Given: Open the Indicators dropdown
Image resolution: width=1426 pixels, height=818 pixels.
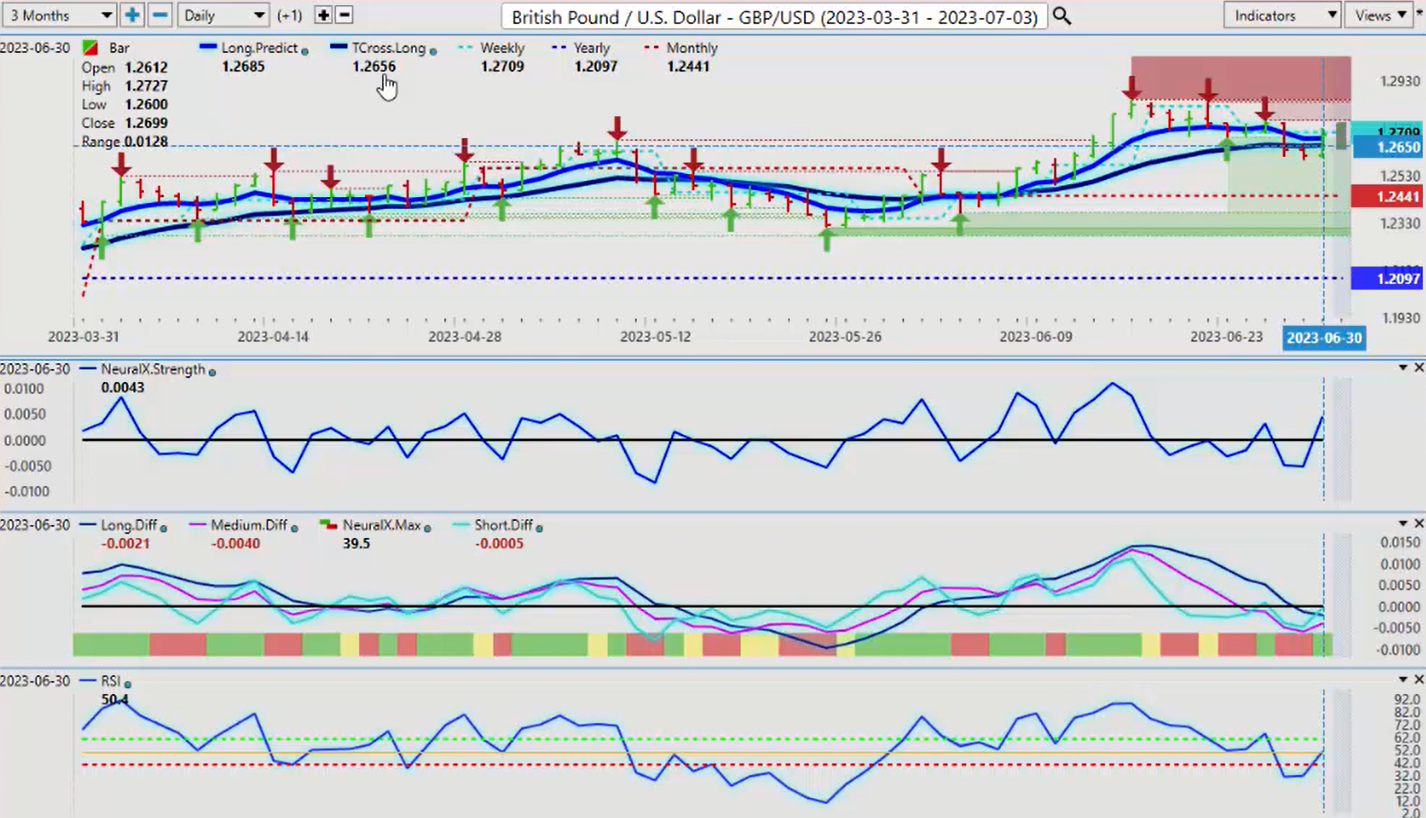Looking at the screenshot, I should (x=1282, y=15).
